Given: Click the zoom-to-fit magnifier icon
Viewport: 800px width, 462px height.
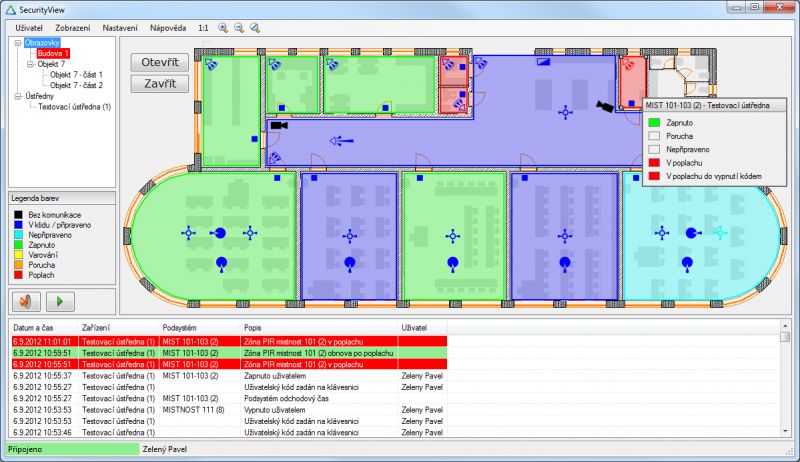Looking at the screenshot, I should point(256,28).
